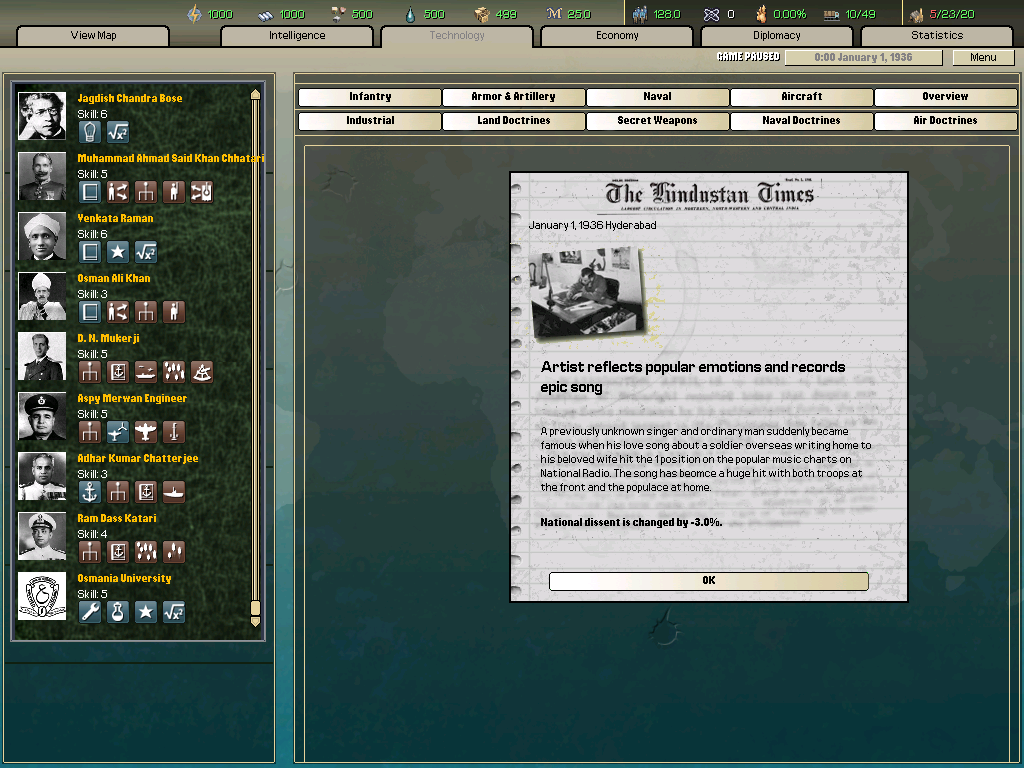This screenshot has width=1024, height=768.
Task: Click the ship hull icon for Adhar Kumar Chatterjee
Action: 174,492
